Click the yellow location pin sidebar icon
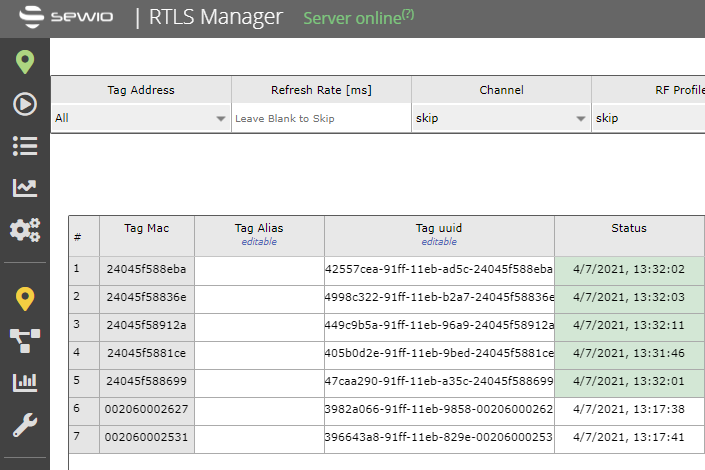Screen dimensions: 705x470 pos(24,298)
